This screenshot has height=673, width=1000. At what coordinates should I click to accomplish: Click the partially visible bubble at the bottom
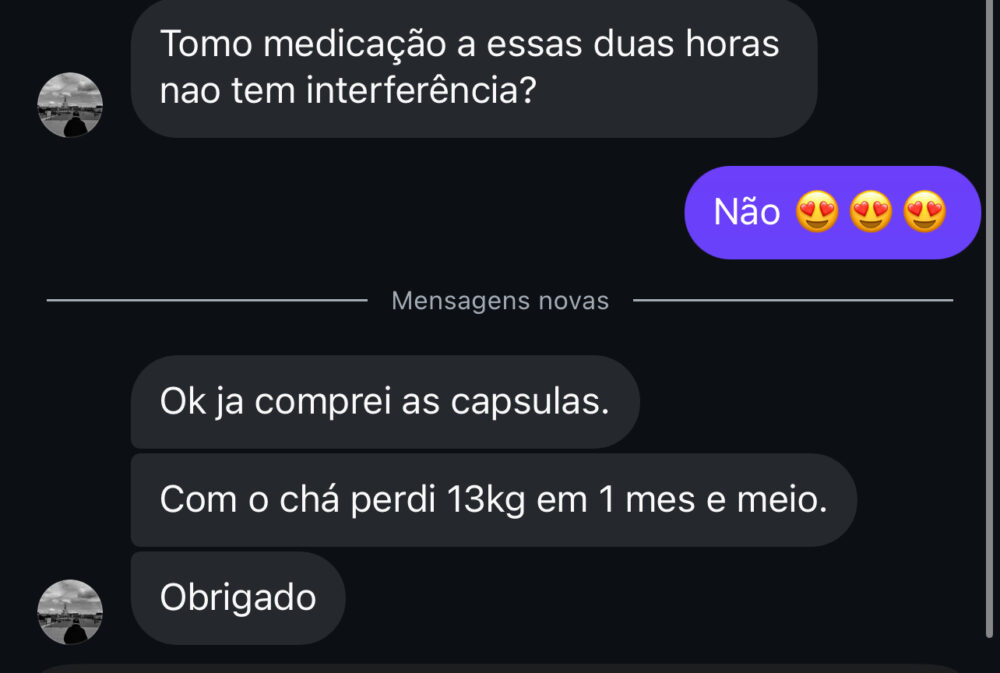500,668
